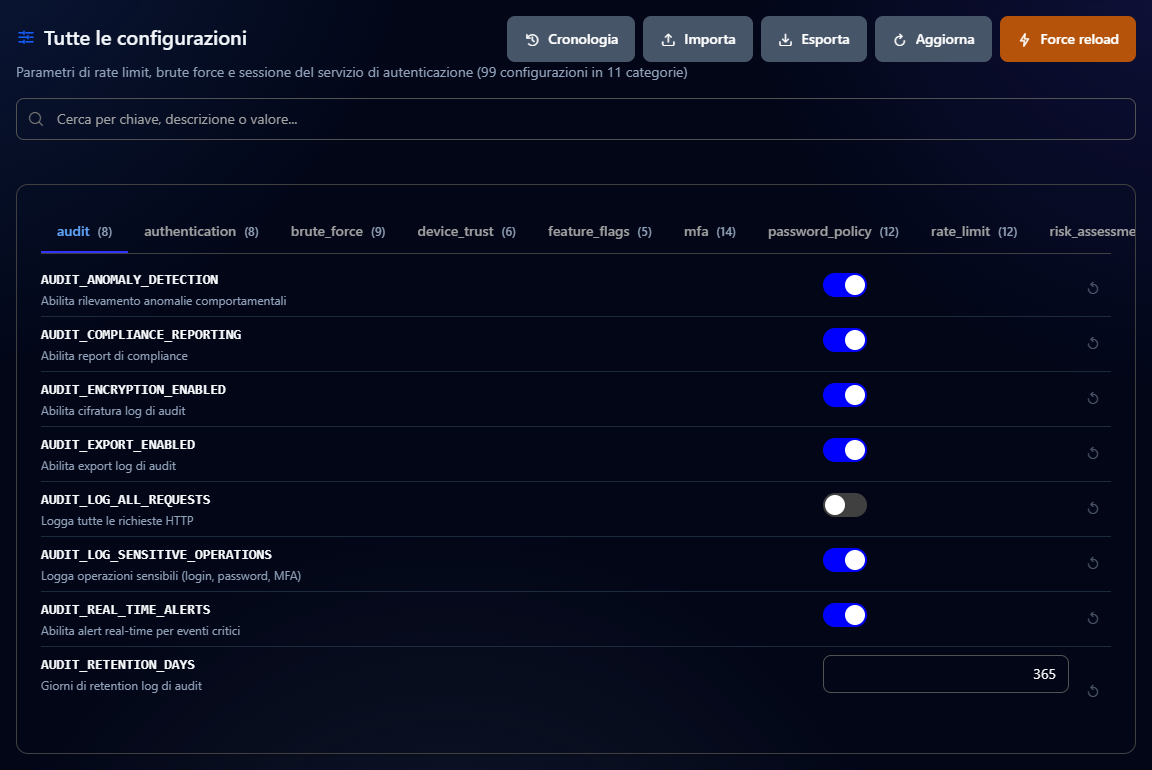Open the password_policy tab
The image size is (1152, 770).
click(833, 231)
